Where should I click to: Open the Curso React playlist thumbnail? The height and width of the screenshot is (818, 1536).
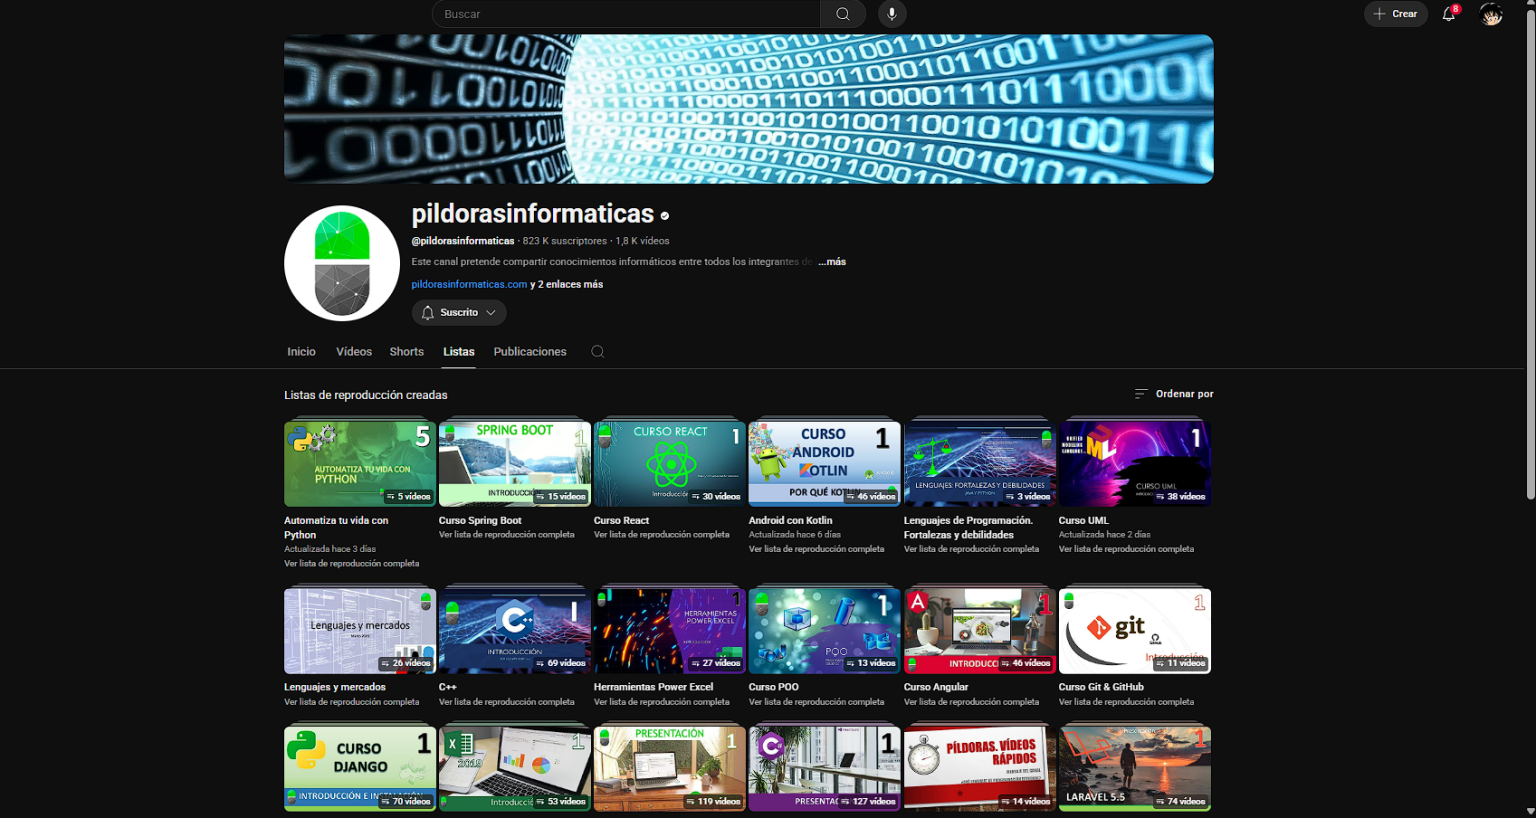(x=669, y=464)
